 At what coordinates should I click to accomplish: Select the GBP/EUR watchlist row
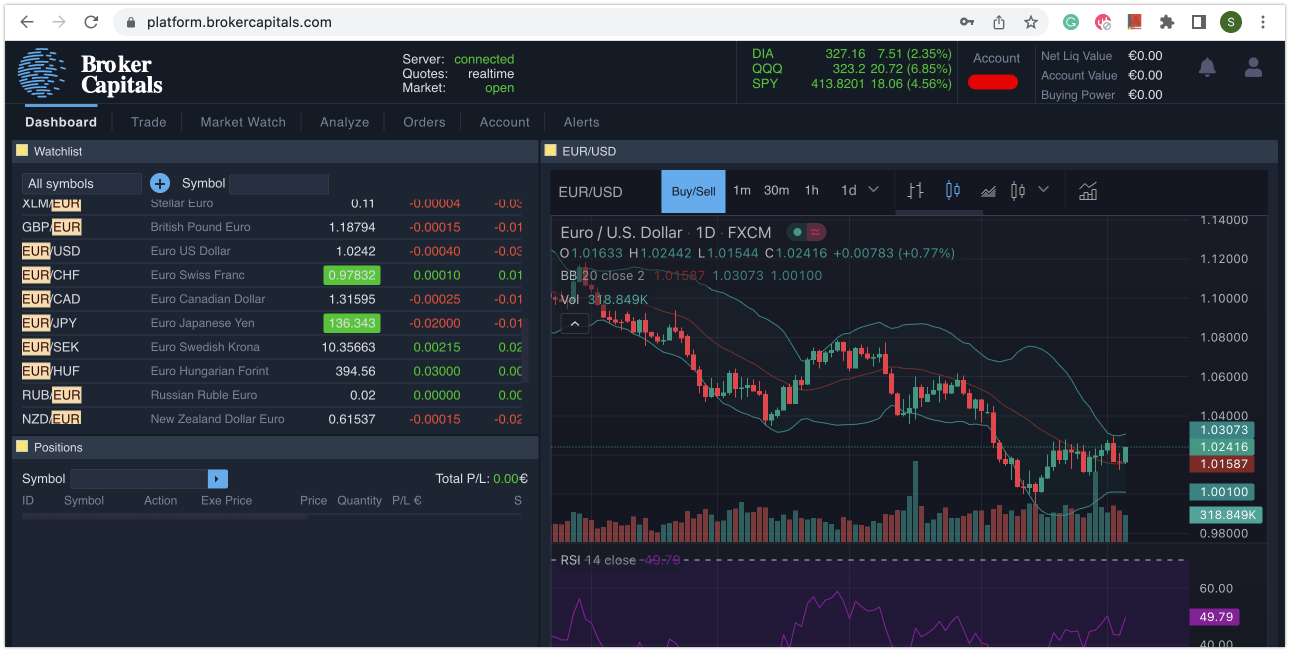click(x=272, y=227)
